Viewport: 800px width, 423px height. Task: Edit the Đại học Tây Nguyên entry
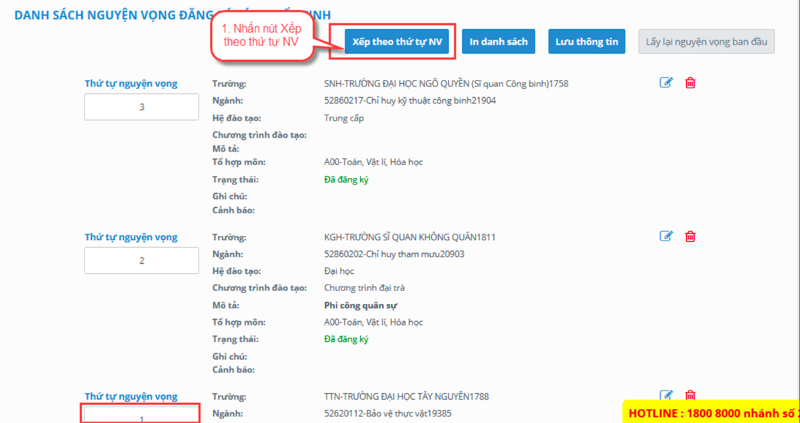[x=667, y=395]
